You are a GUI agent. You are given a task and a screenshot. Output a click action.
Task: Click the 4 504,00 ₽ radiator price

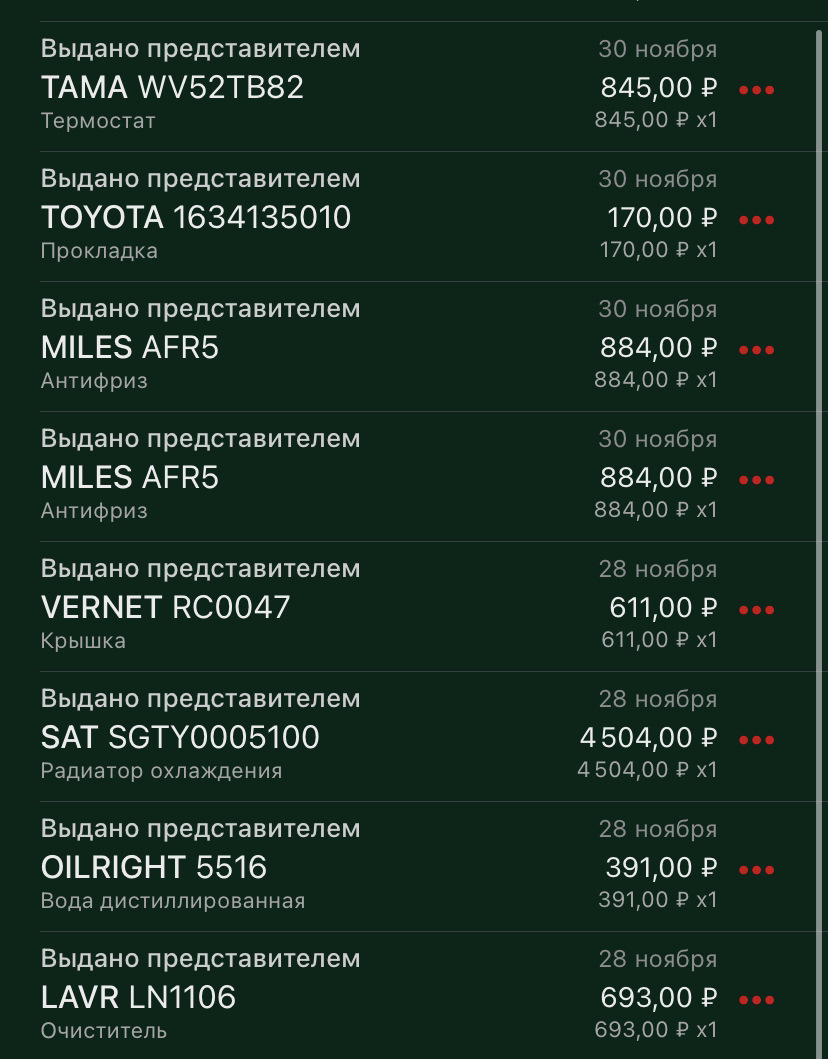click(649, 738)
